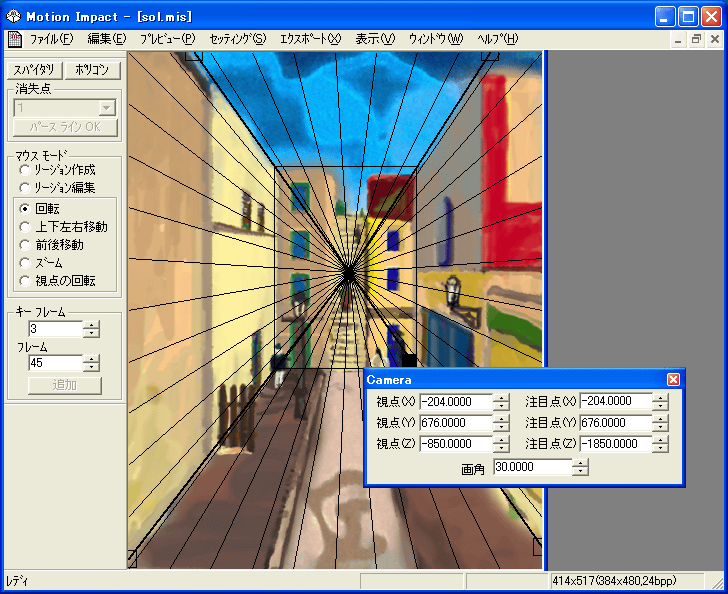This screenshot has height=594, width=728.
Task: Decrease 視点(X) with the down arrow
Action: coord(501,406)
